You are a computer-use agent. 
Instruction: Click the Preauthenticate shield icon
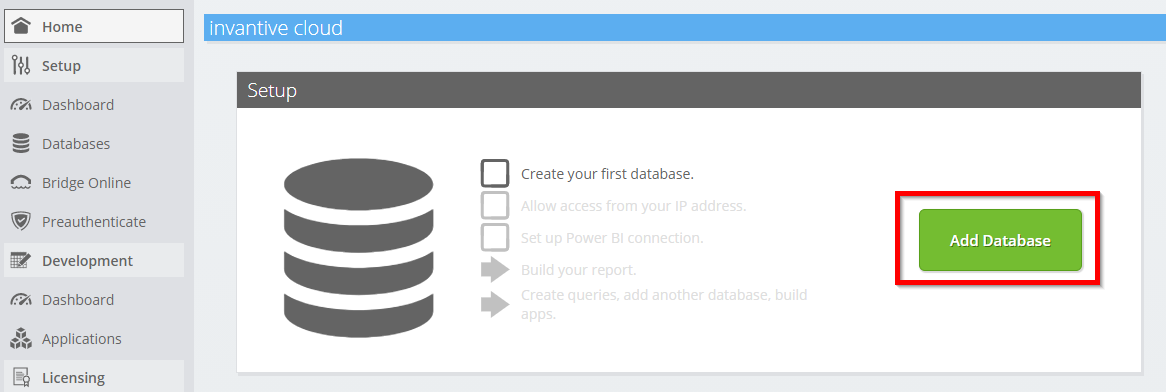(22, 222)
